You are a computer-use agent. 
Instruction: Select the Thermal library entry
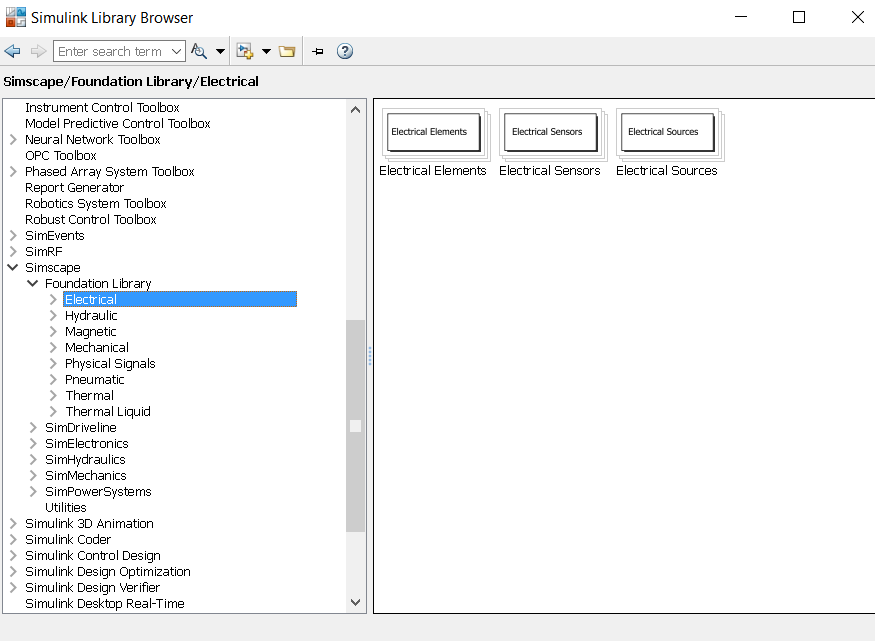(x=90, y=396)
